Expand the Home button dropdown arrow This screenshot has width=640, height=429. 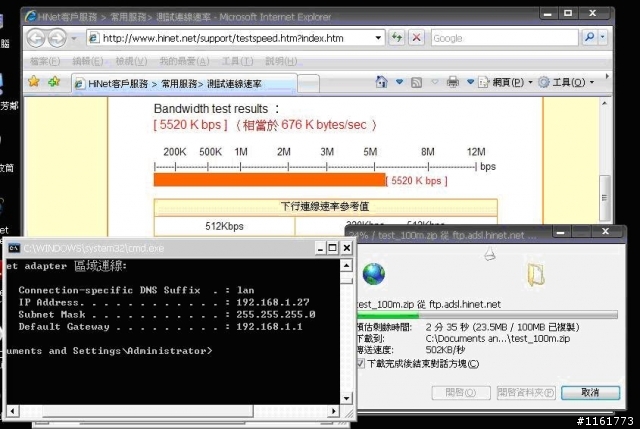(400, 82)
